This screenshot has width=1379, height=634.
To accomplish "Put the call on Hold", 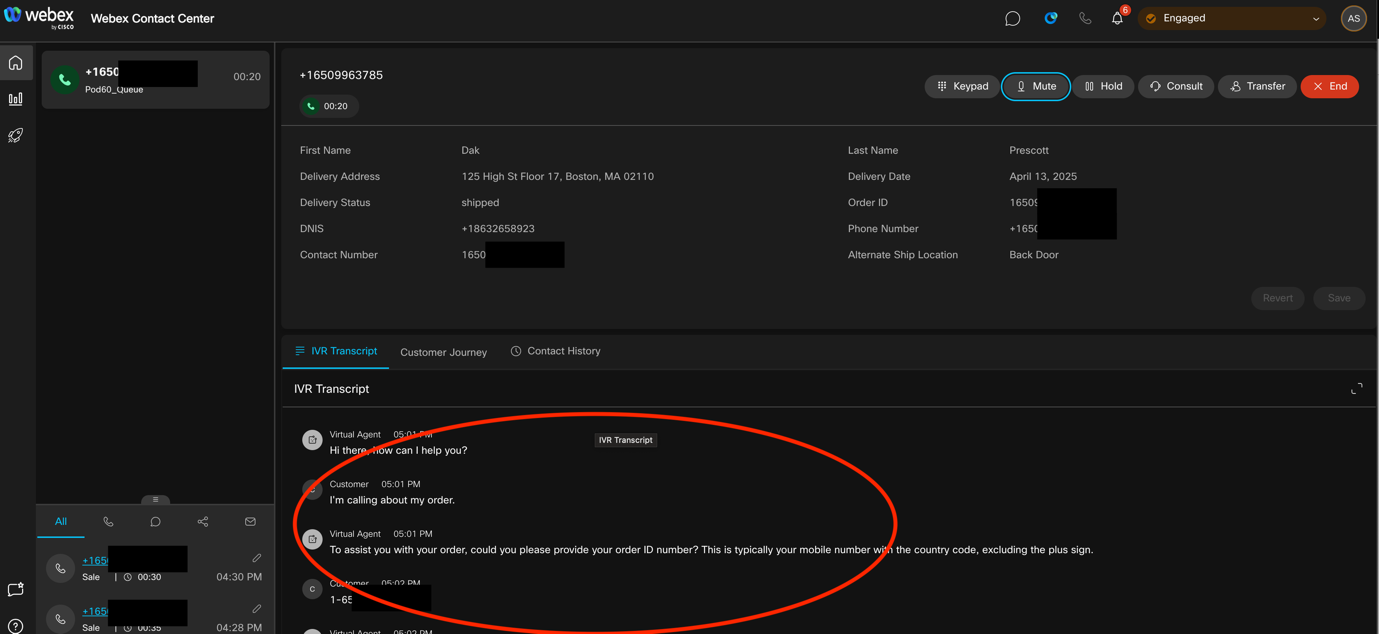I will [1103, 86].
